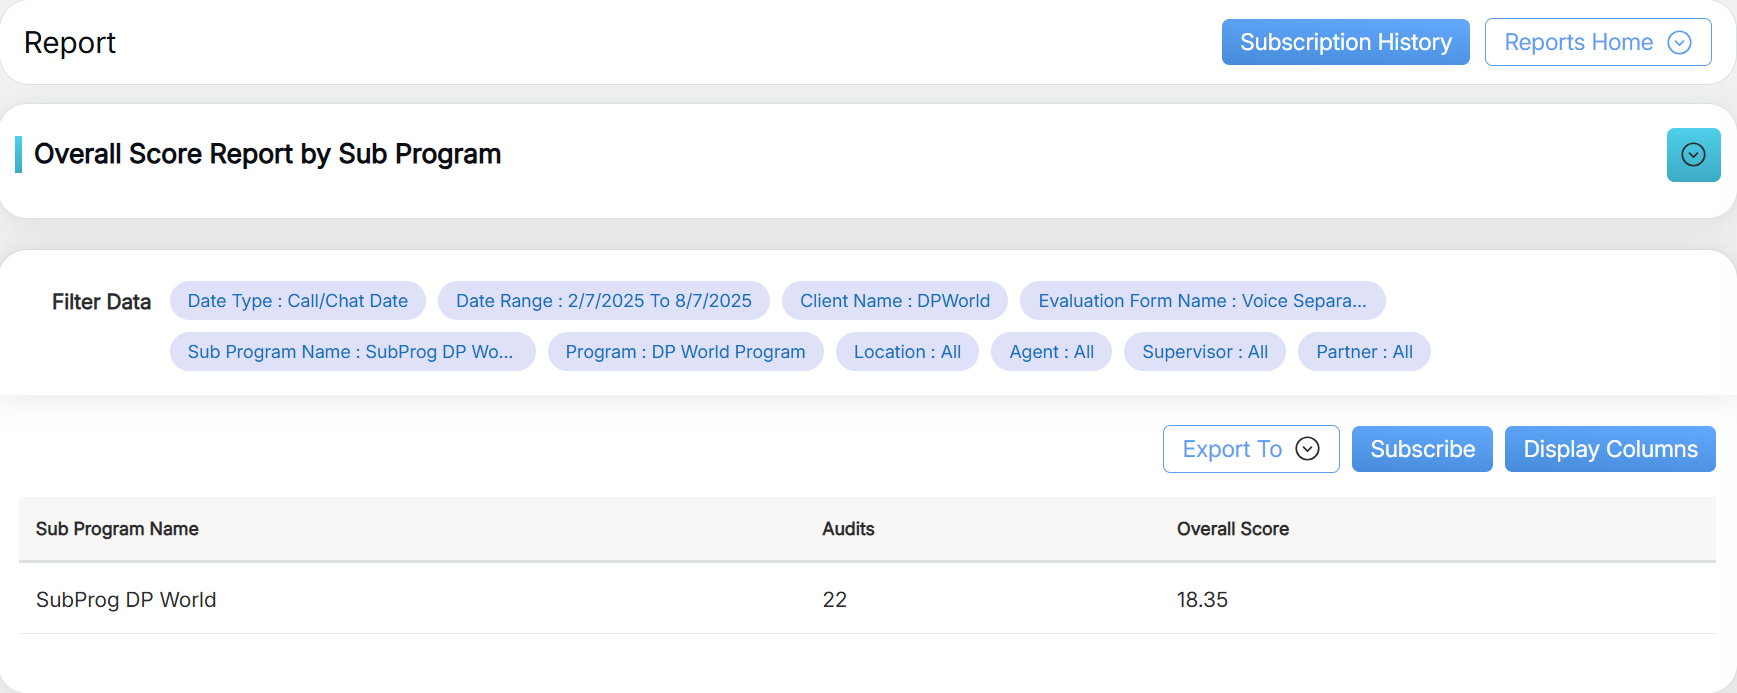Screen dimensions: 1737x693
Task: Open the Reports Home dropdown
Action: point(1597,42)
